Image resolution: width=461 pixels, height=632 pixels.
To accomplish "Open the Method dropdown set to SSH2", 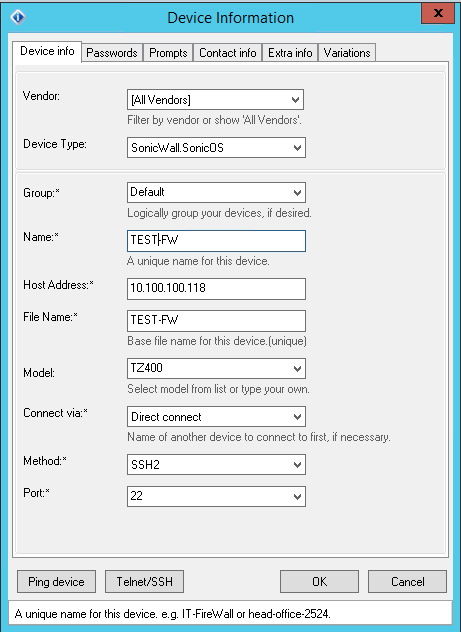I will [x=216, y=464].
